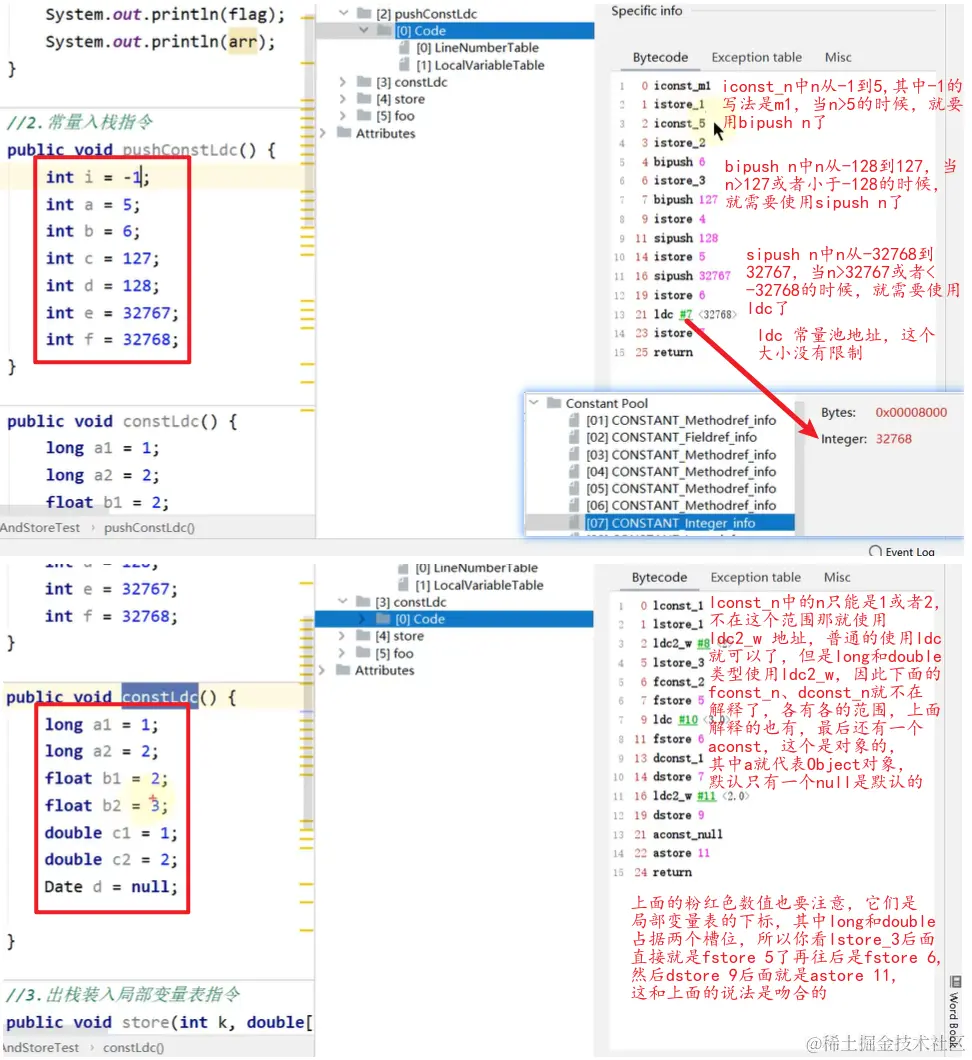Screen dimensions: 972x1060
Task: Click the 'int f = 32768;' line in top editor
Action: (x=112, y=339)
